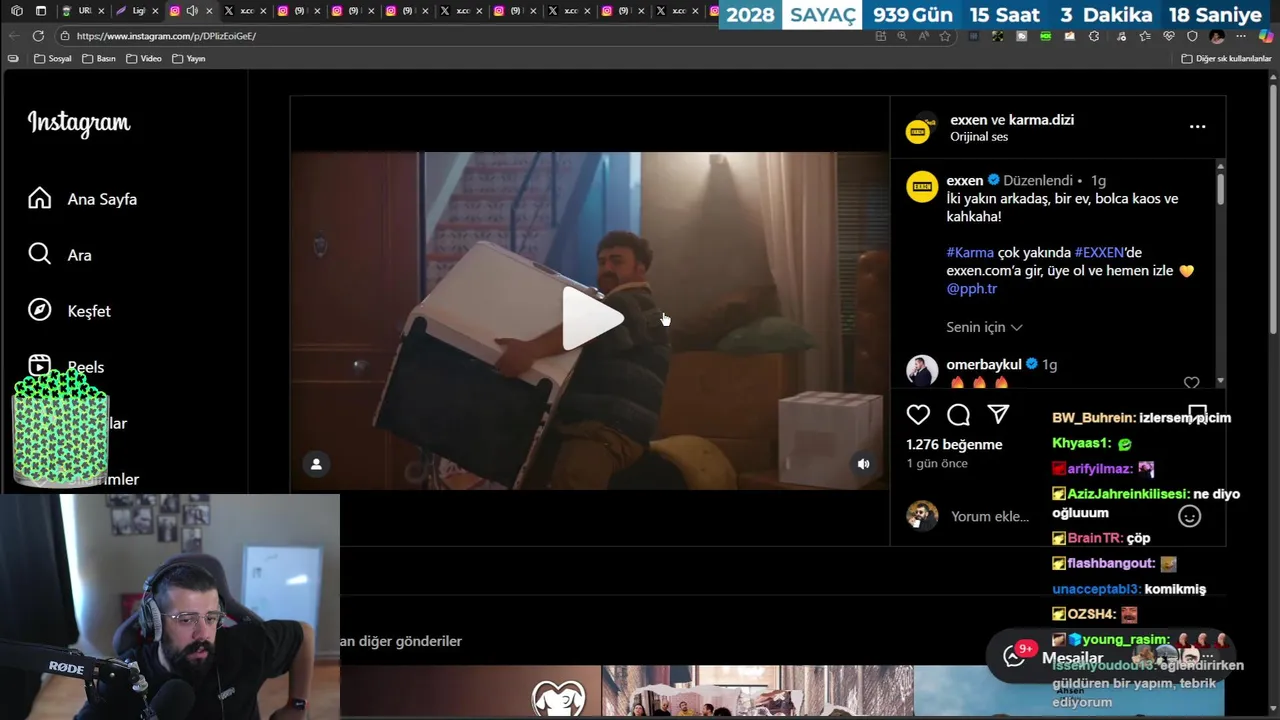View site info lock icon in address bar
This screenshot has width=1280, height=720.
pyautogui.click(x=65, y=36)
